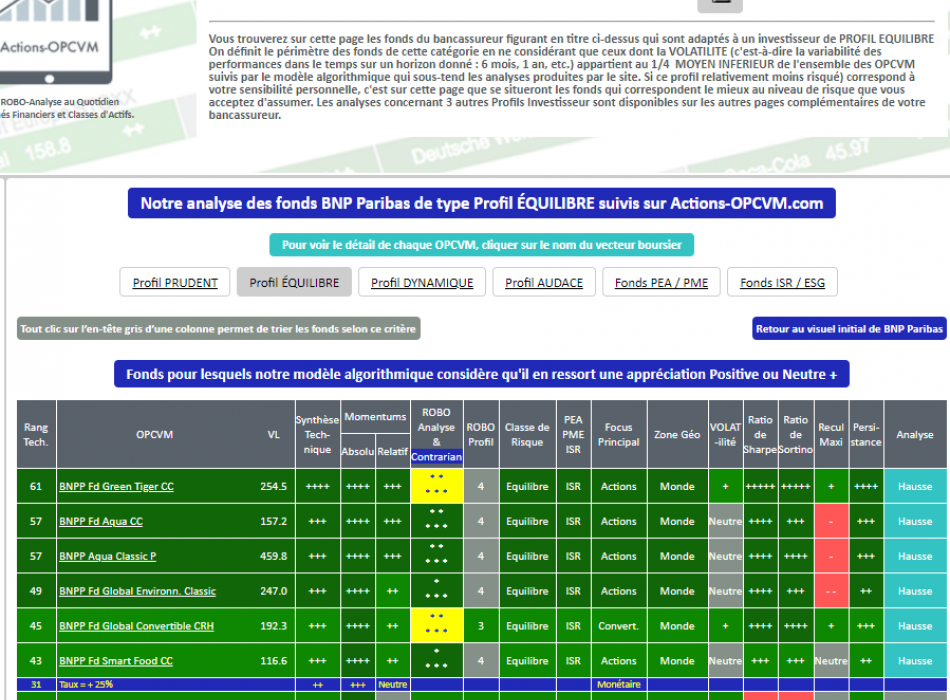The image size is (950, 700).
Task: Sort by Zone Géo header
Action: pos(677,434)
